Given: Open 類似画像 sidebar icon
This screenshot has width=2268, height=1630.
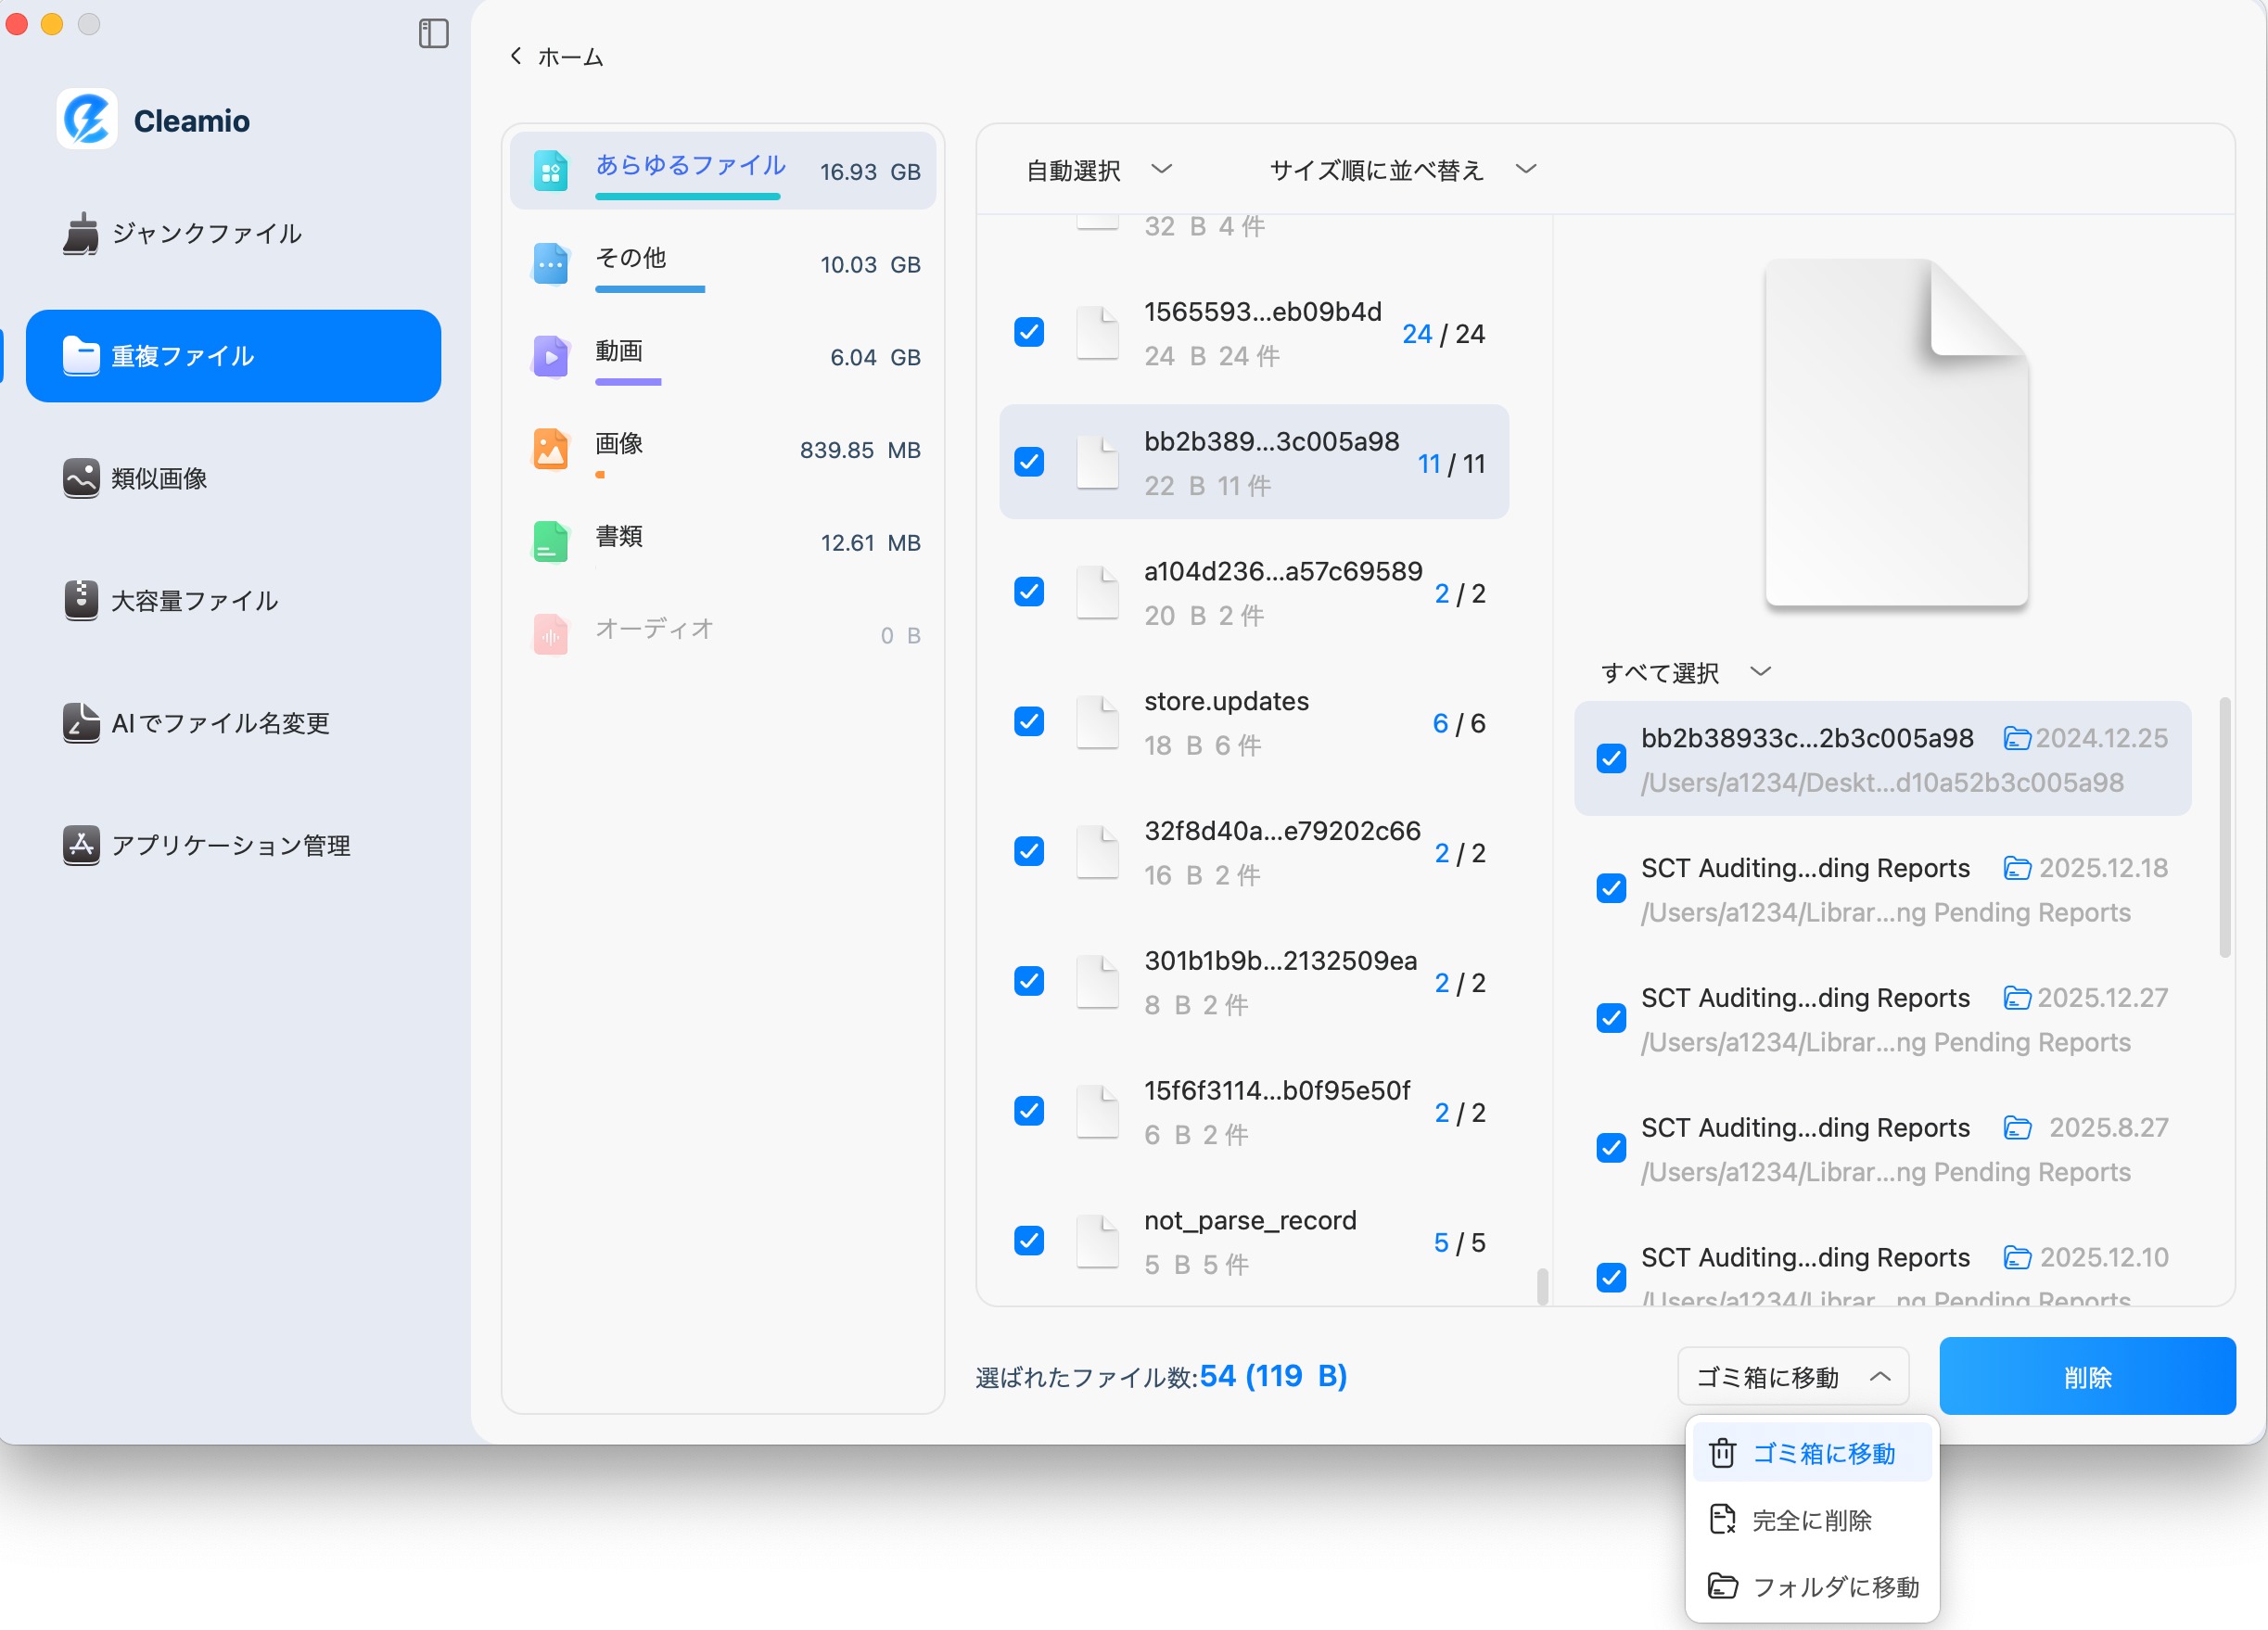Looking at the screenshot, I should 81,478.
